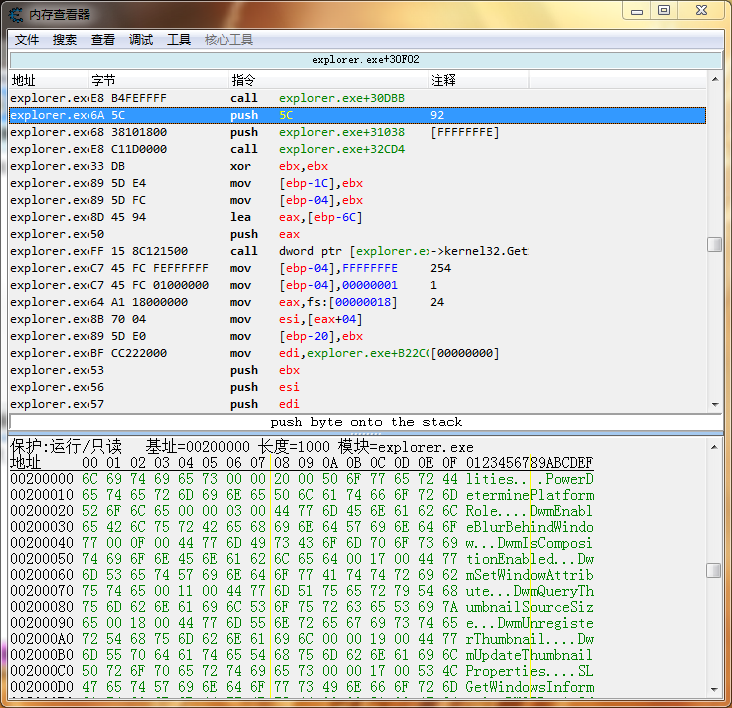Select the push esi row
The height and width of the screenshot is (708, 732).
pos(358,387)
